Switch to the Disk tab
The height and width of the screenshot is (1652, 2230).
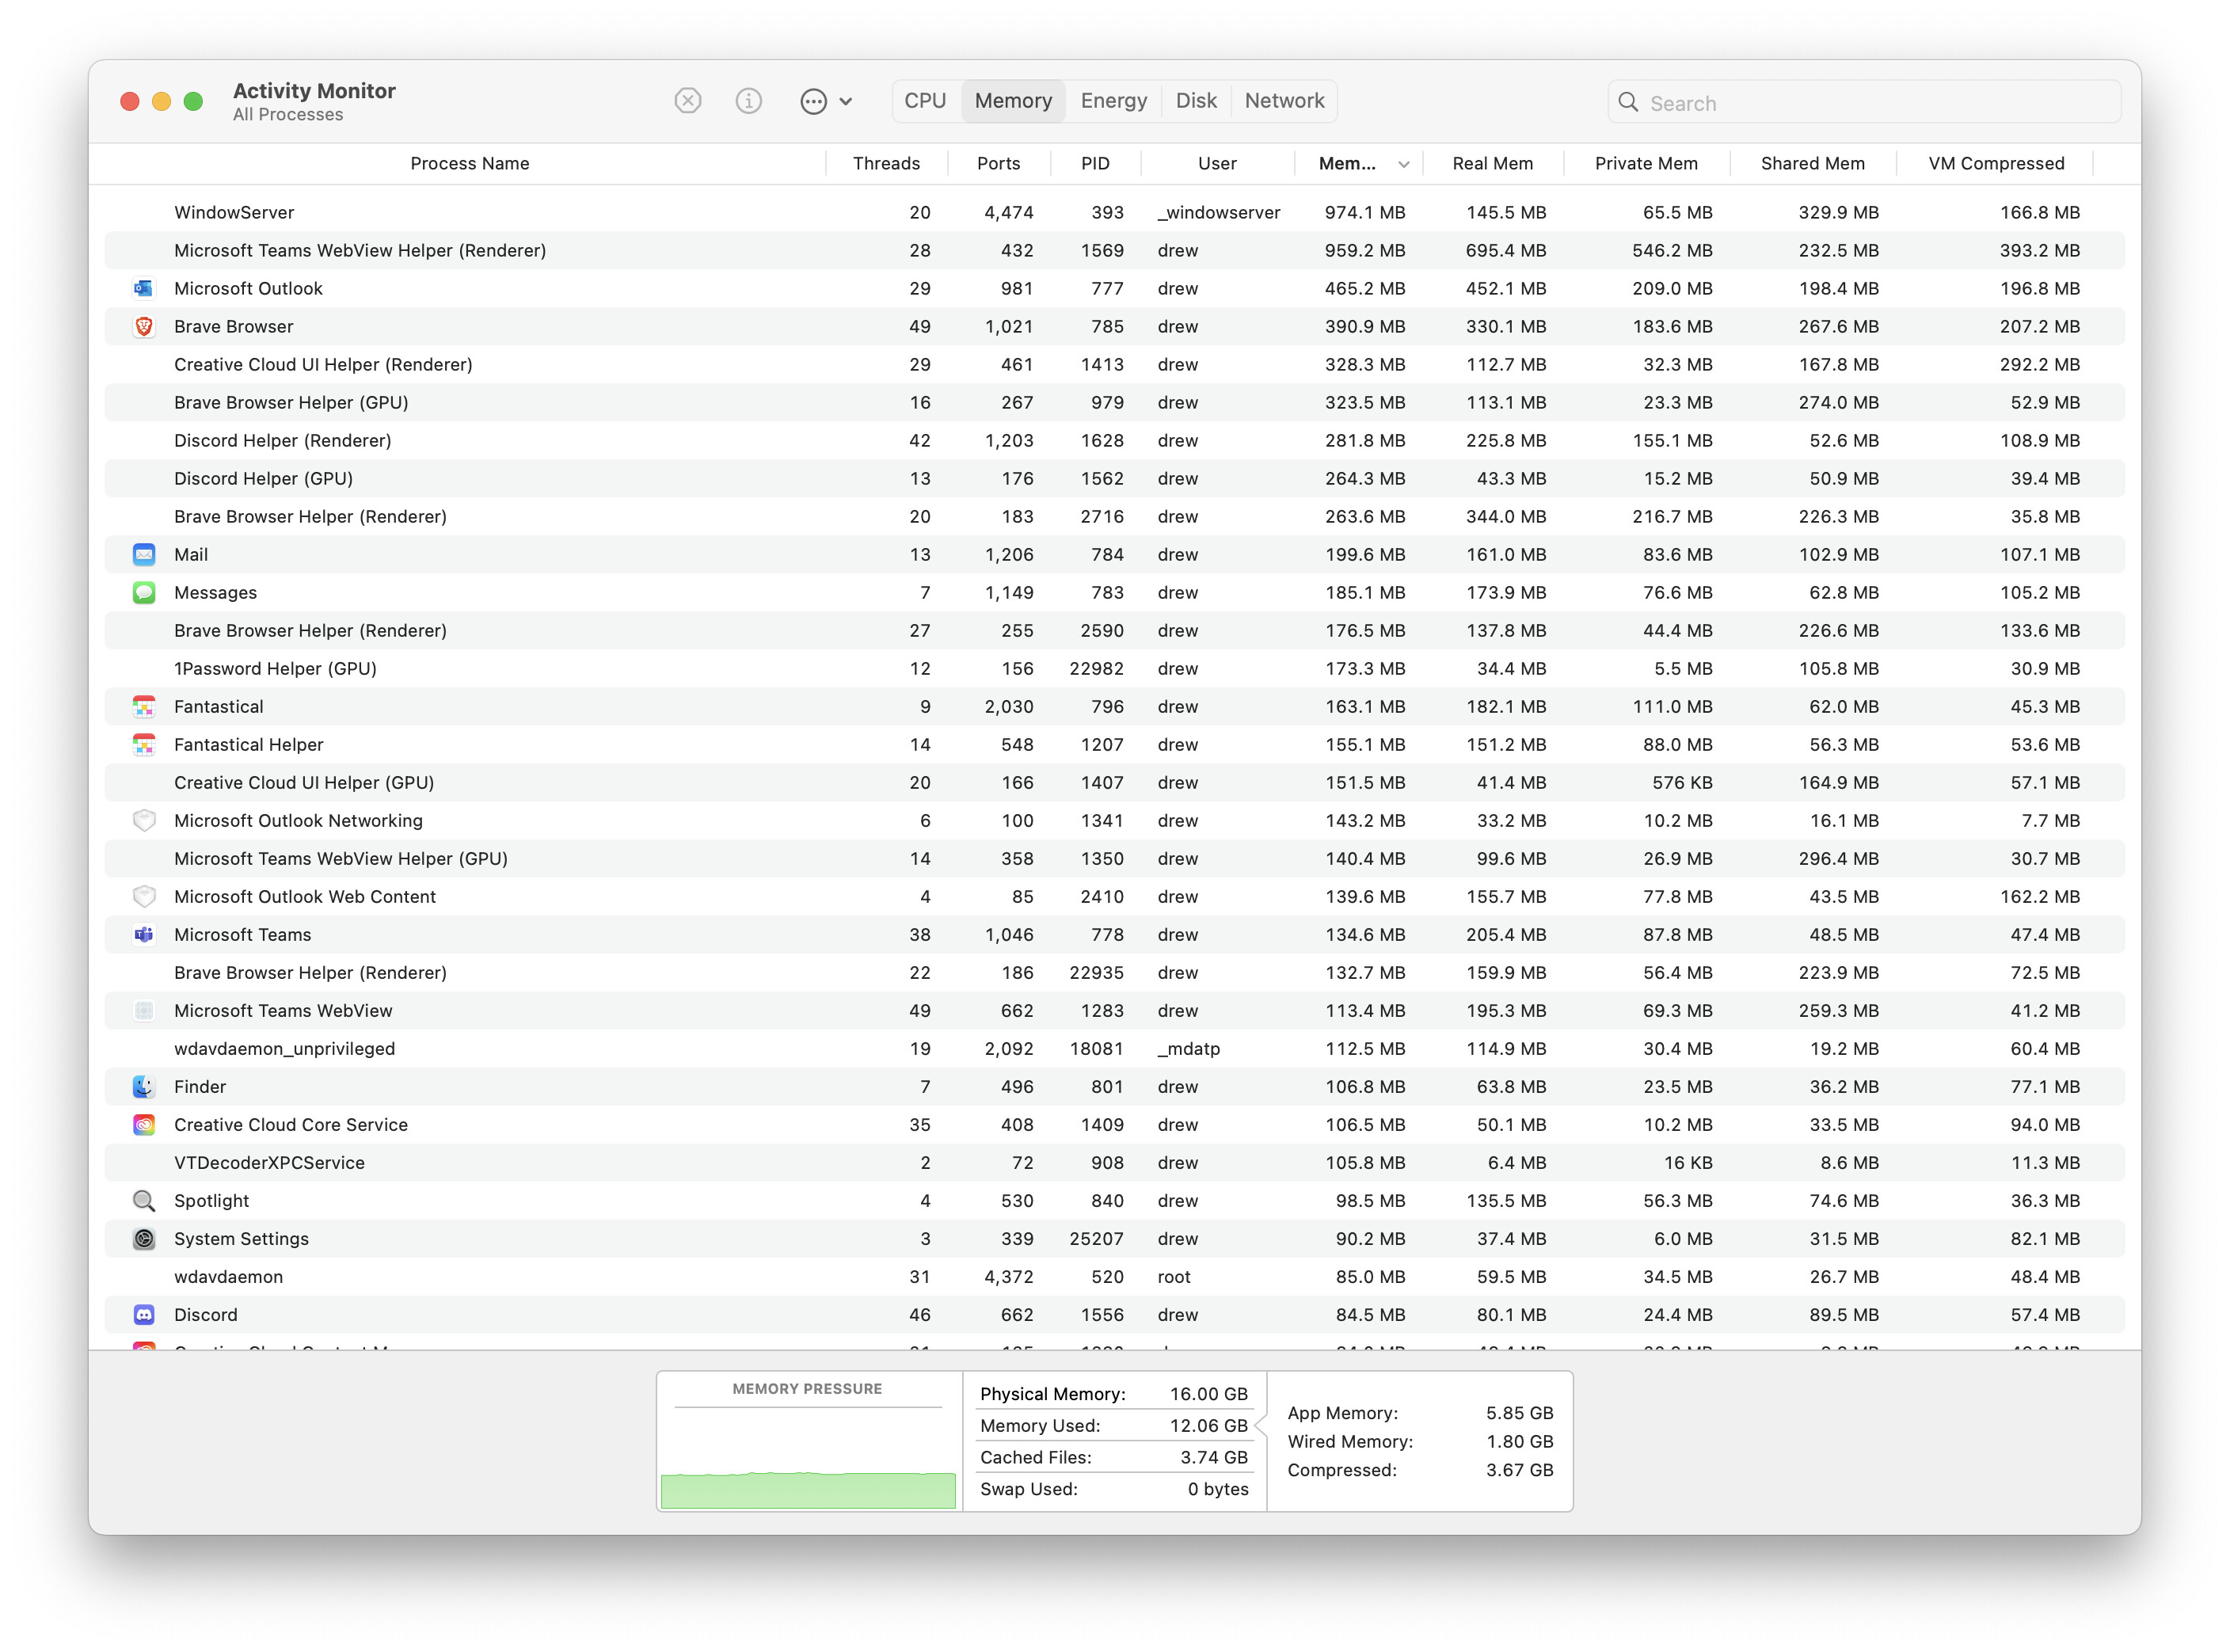coord(1196,101)
